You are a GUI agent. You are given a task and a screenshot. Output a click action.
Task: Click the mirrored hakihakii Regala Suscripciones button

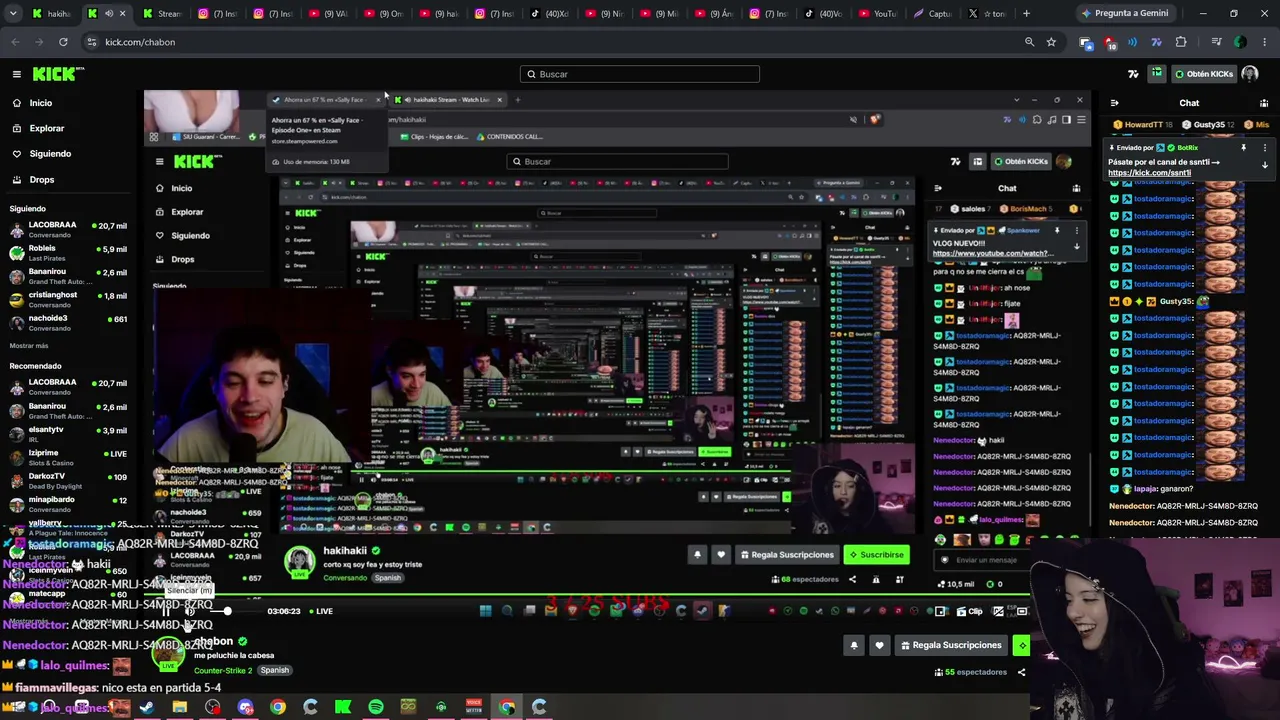click(x=787, y=555)
